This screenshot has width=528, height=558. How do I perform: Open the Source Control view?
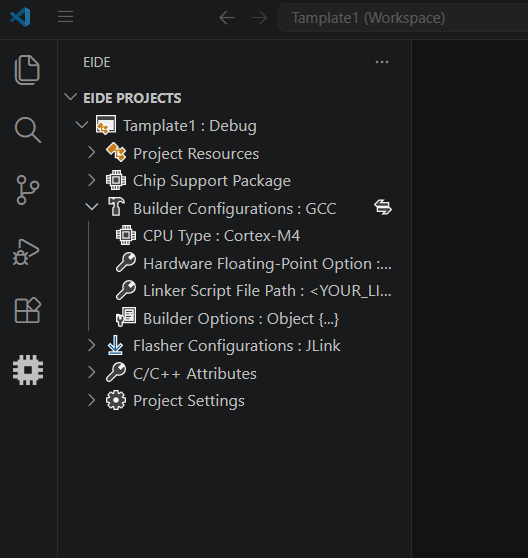27,190
